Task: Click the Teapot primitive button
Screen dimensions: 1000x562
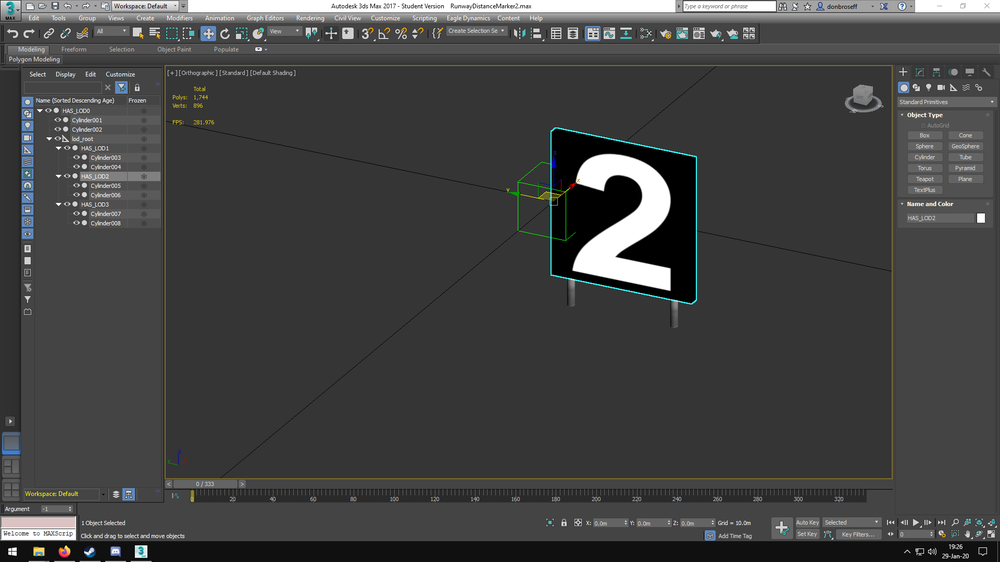Action: (925, 179)
